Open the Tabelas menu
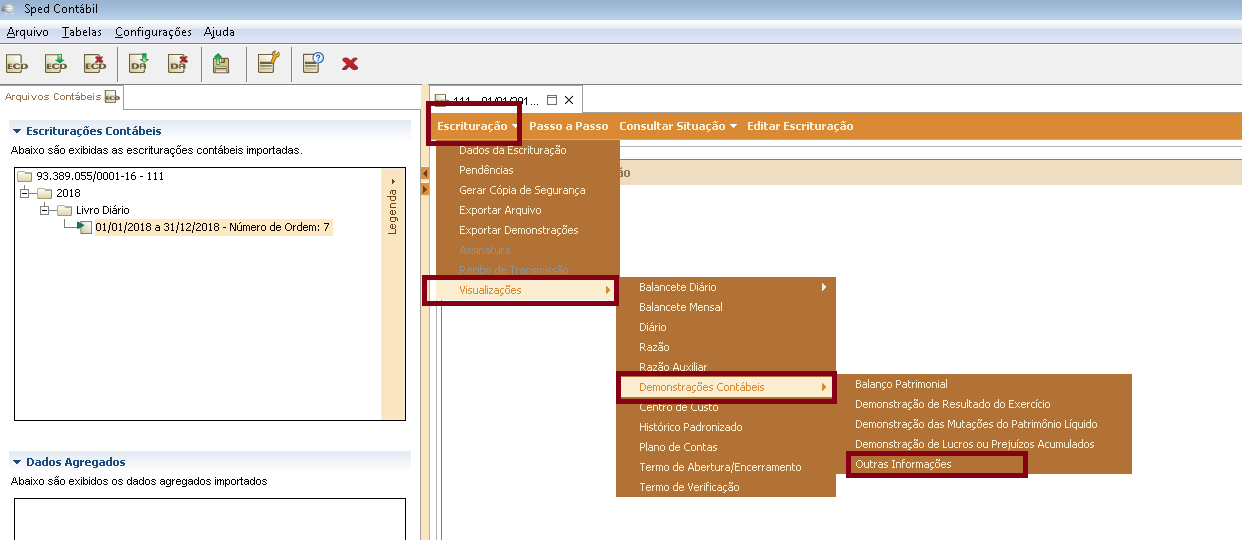1242x540 pixels. [x=82, y=32]
